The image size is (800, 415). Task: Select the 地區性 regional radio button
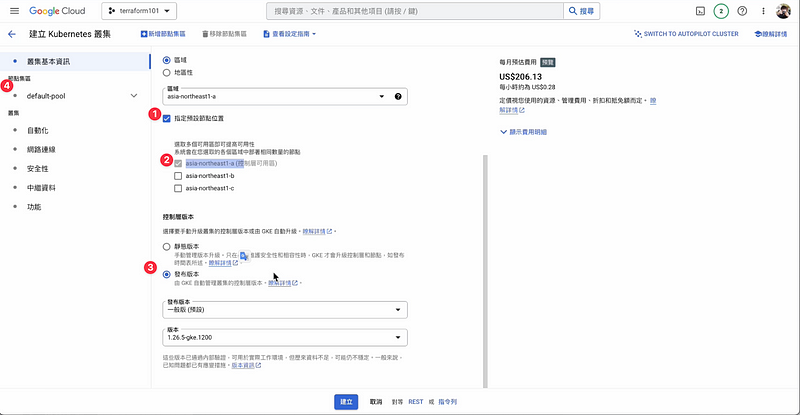166,72
